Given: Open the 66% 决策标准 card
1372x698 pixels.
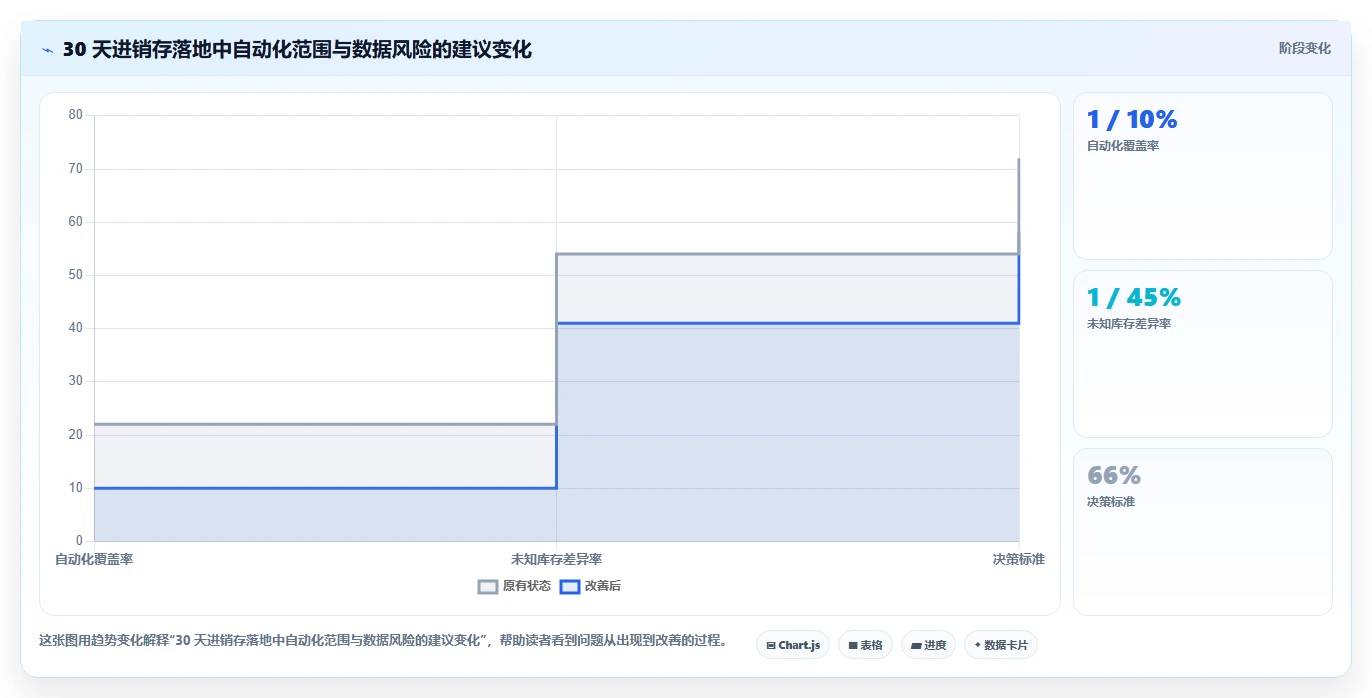Looking at the screenshot, I should 1202,532.
